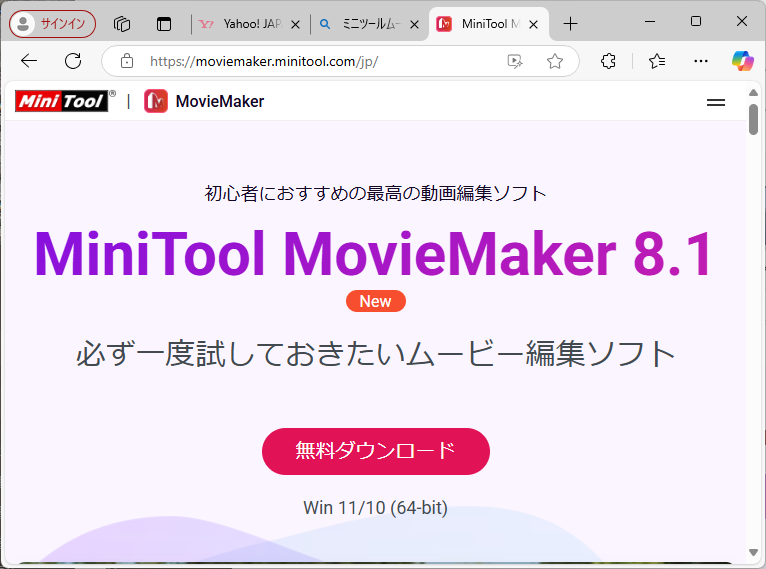The image size is (766, 569).
Task: Click the vertical scrollbar thumb
Action: (x=753, y=119)
